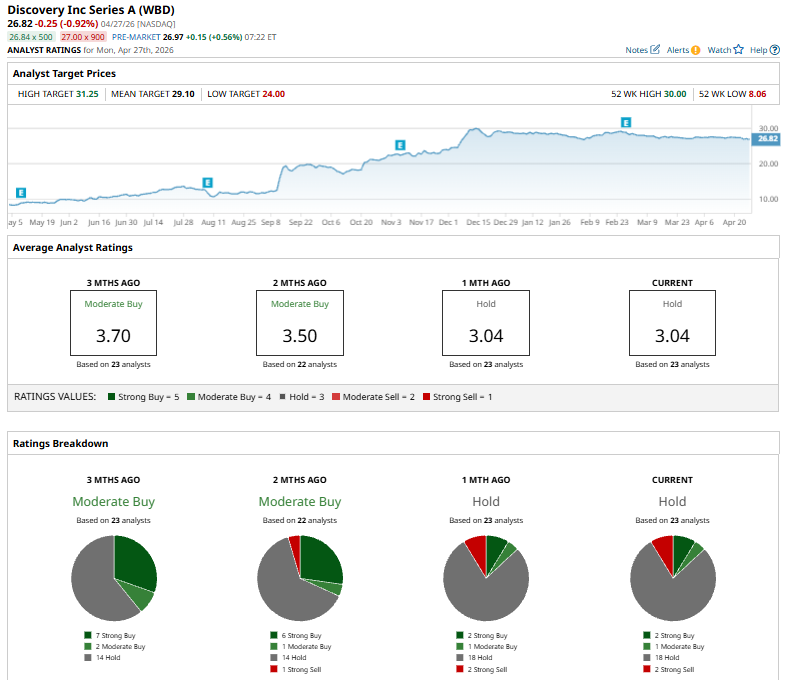Click the Current 3.04 Hold rating box
Viewport: 787px width, 680px height.
(x=672, y=323)
